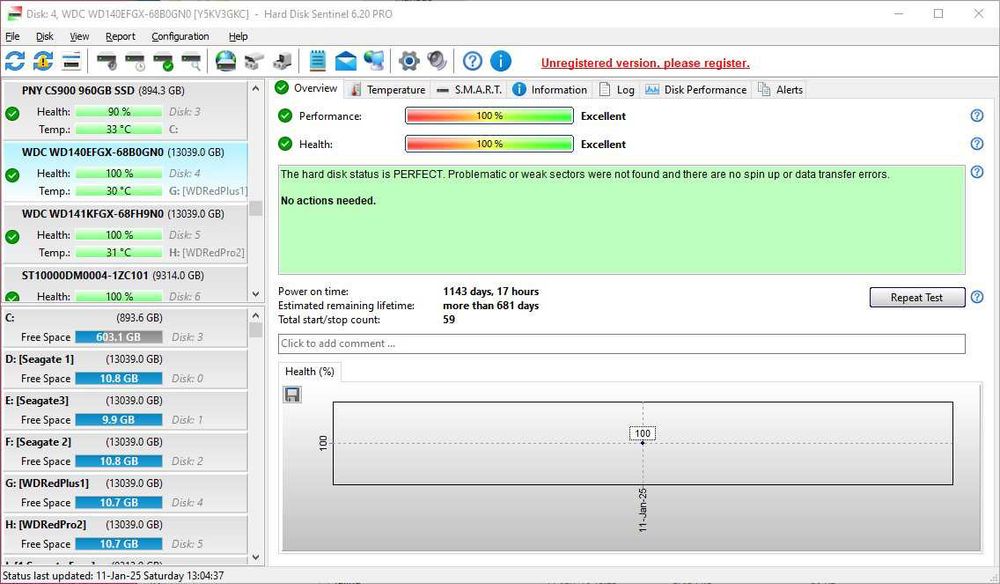Select the G: [WDRedPlus1] volume
This screenshot has height=584, width=1000.
(x=125, y=493)
